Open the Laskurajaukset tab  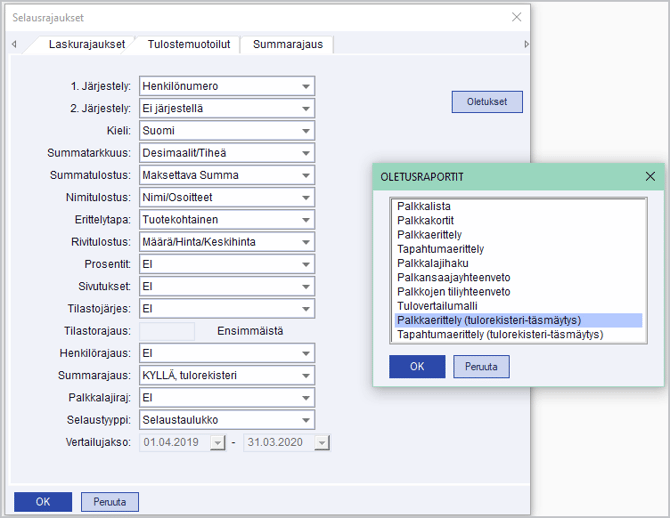point(87,44)
